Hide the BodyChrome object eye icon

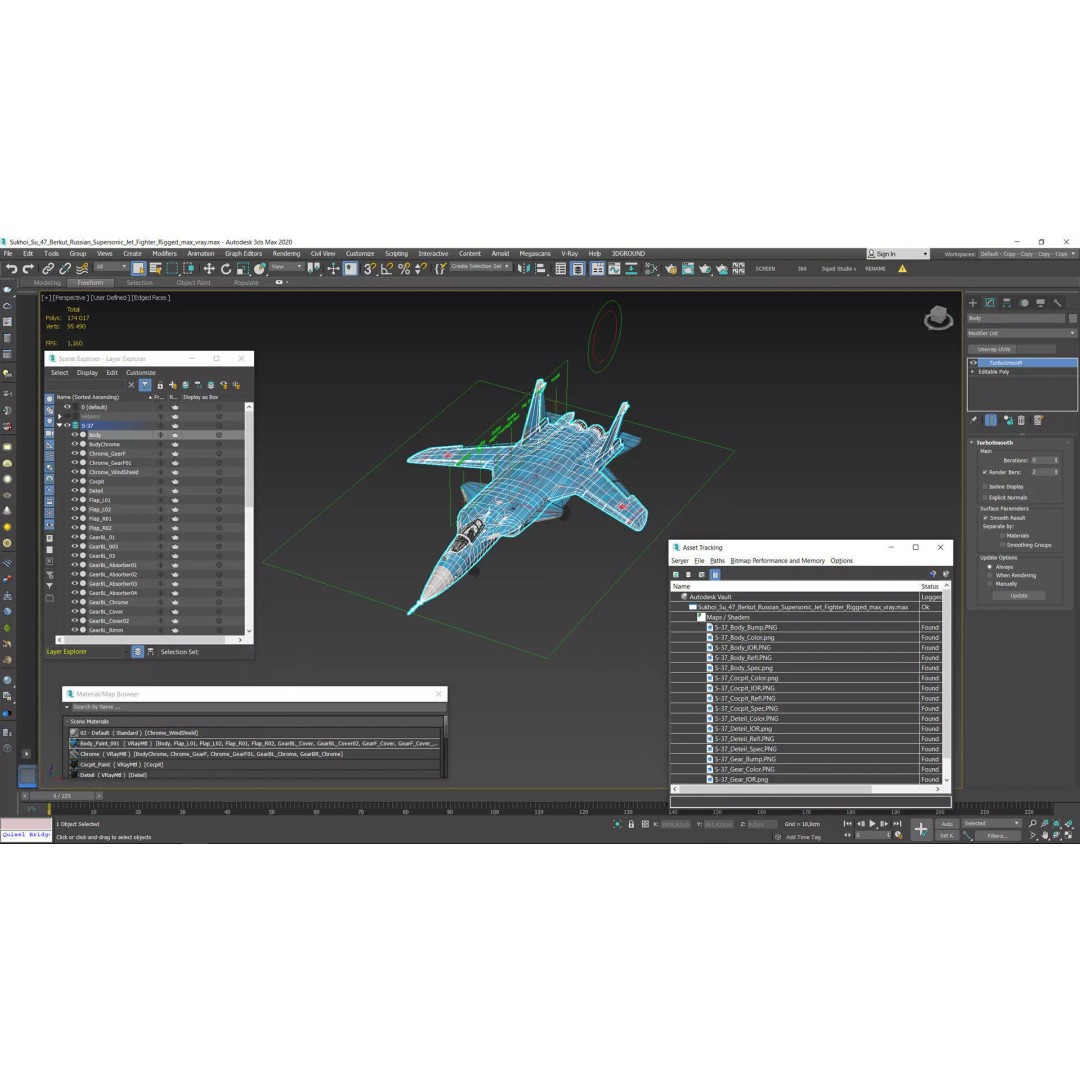74,444
